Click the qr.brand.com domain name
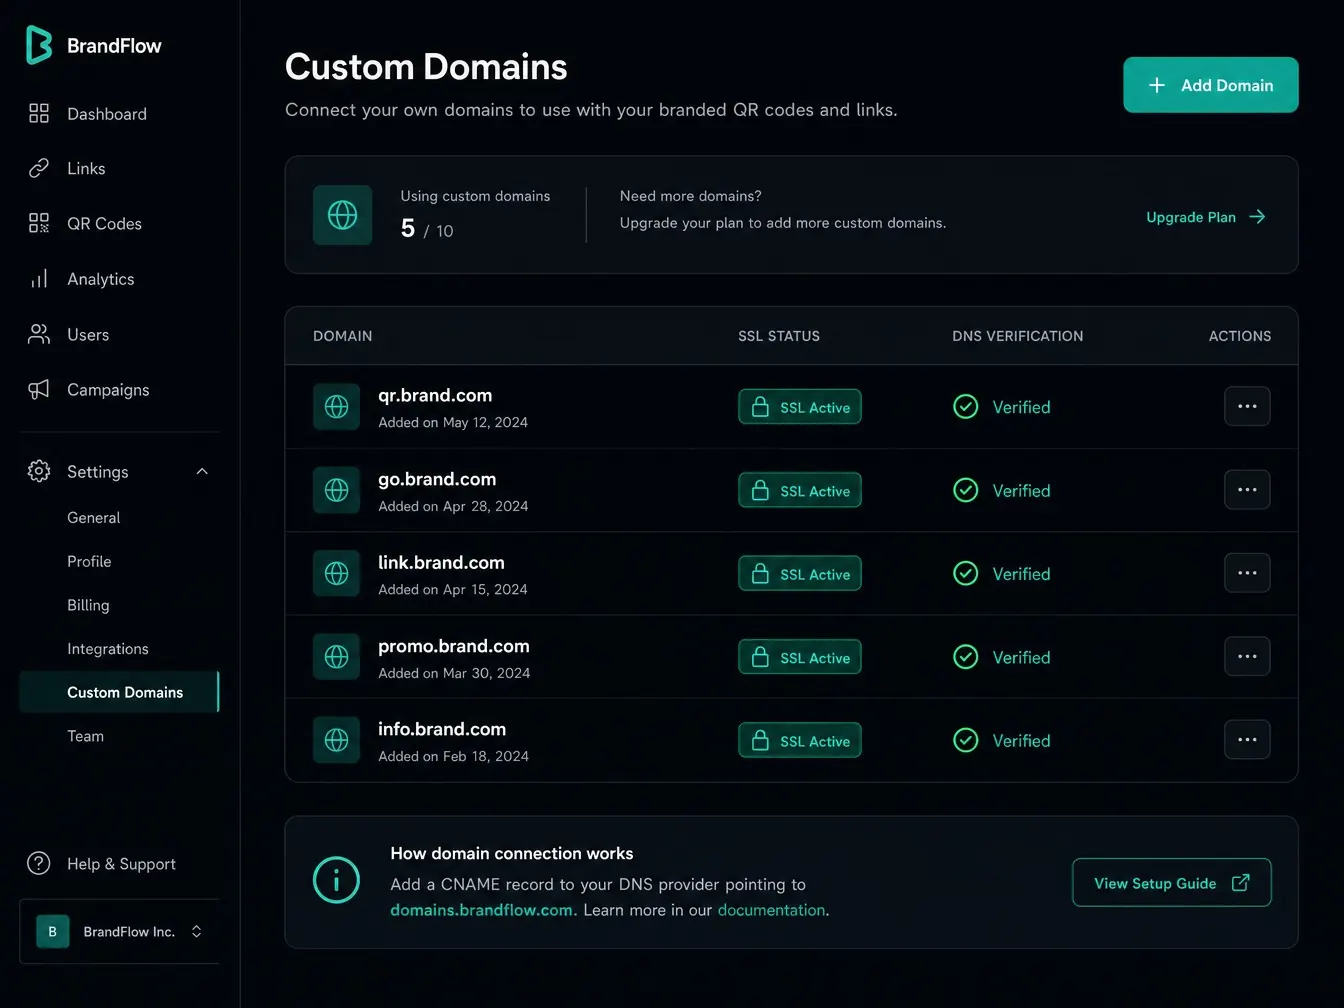Screen dimensions: 1344x1008 tap(435, 395)
